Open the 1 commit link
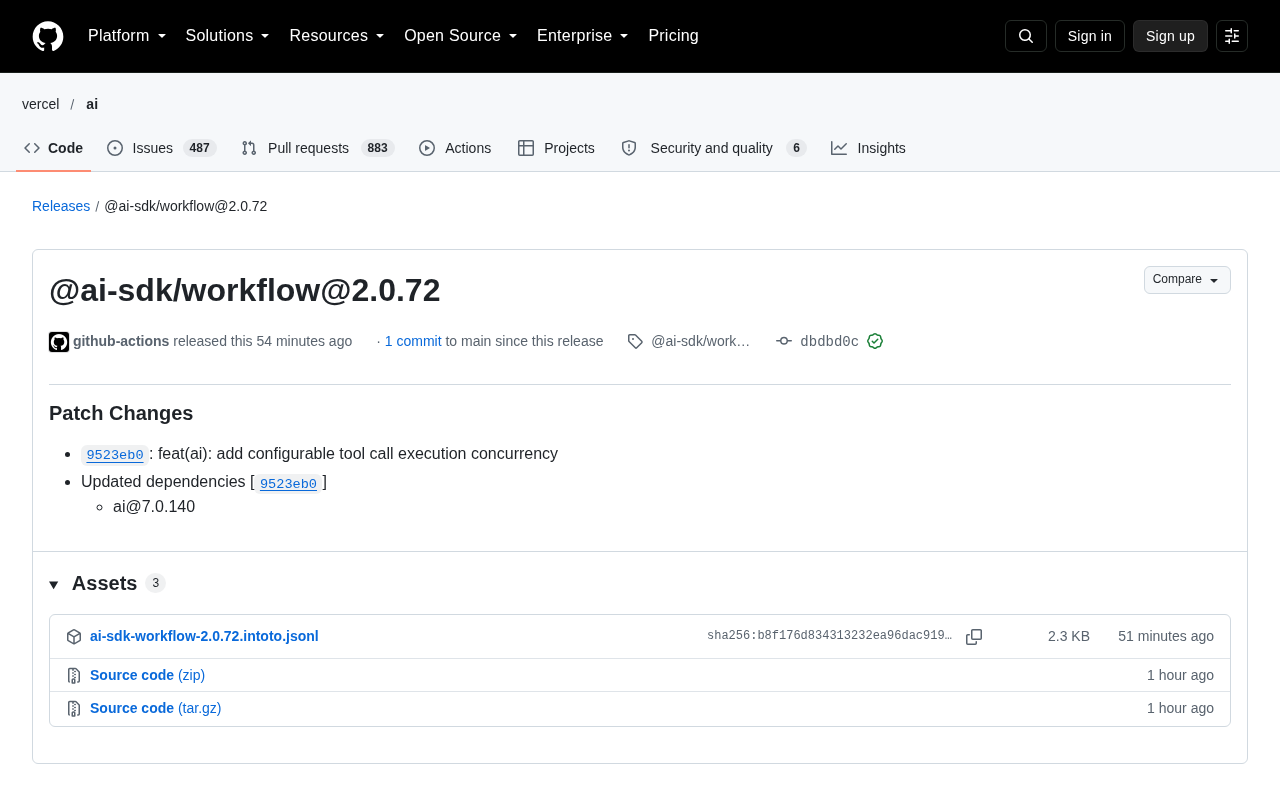 point(413,341)
